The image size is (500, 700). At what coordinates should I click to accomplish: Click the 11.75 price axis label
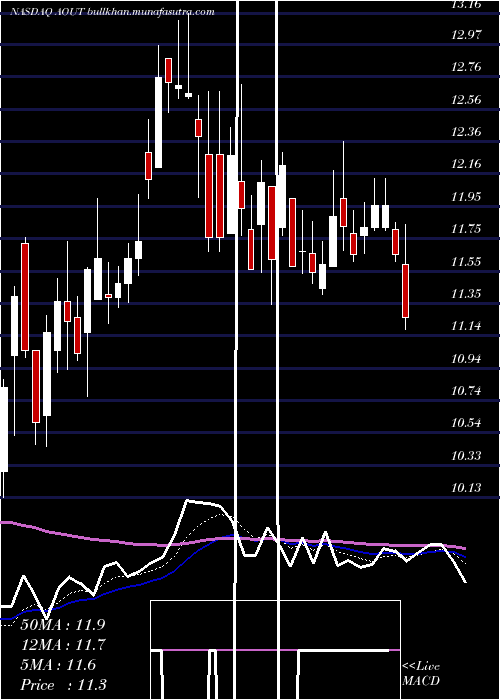(x=466, y=229)
